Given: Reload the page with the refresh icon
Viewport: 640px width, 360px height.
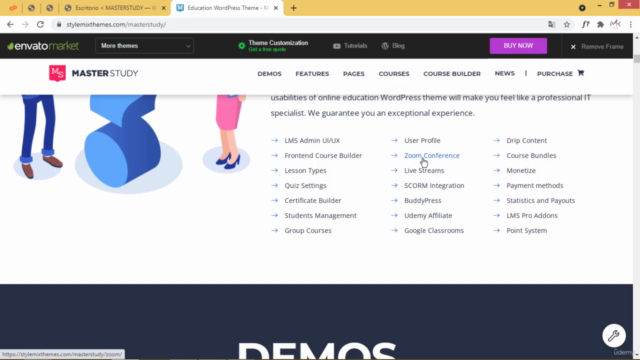Looking at the screenshot, I should (x=40, y=24).
